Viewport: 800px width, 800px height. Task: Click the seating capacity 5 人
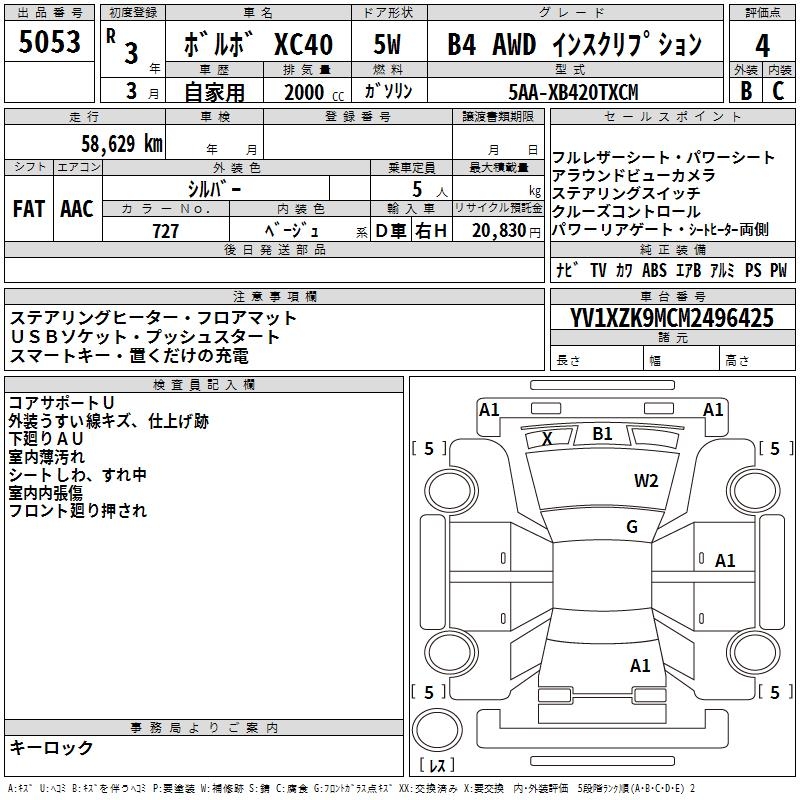pyautogui.click(x=430, y=190)
